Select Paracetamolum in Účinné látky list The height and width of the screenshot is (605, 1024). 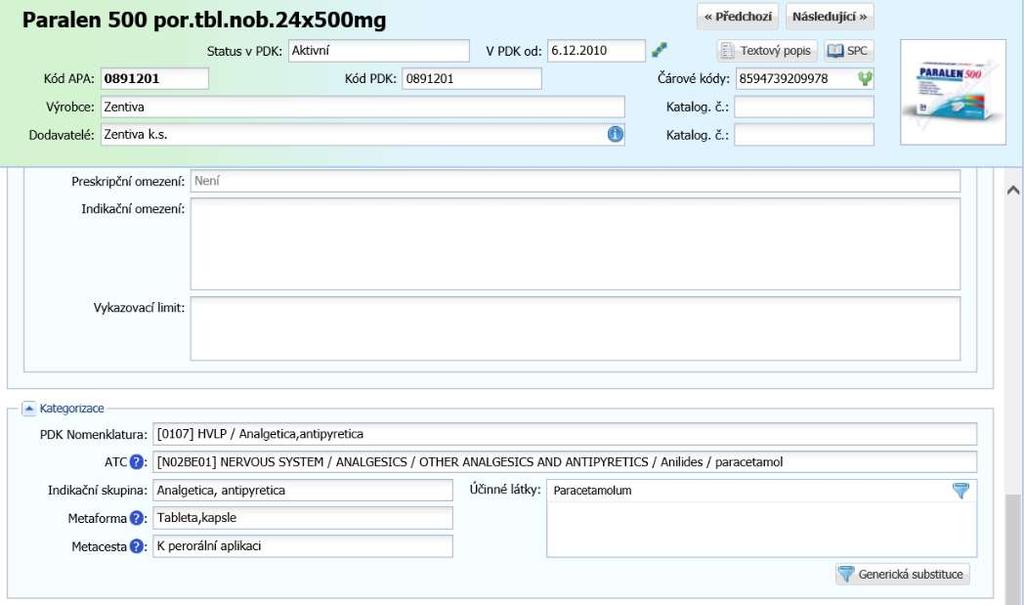[592, 491]
